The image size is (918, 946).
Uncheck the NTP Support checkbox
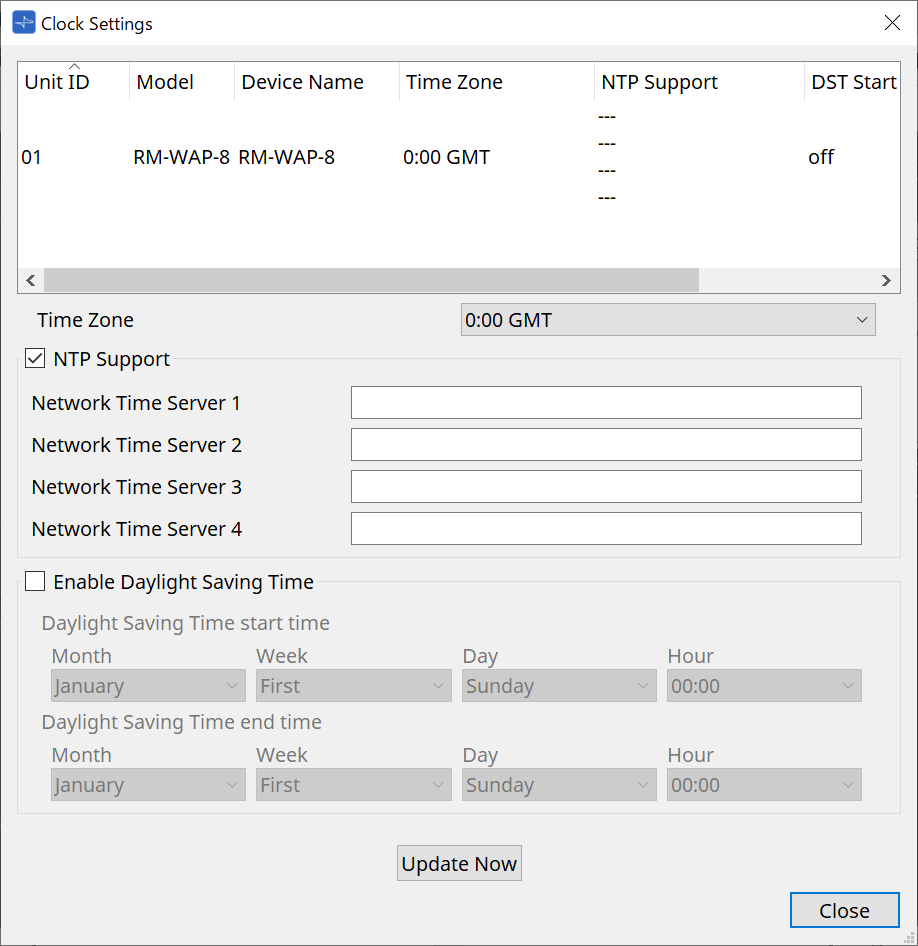[x=35, y=359]
